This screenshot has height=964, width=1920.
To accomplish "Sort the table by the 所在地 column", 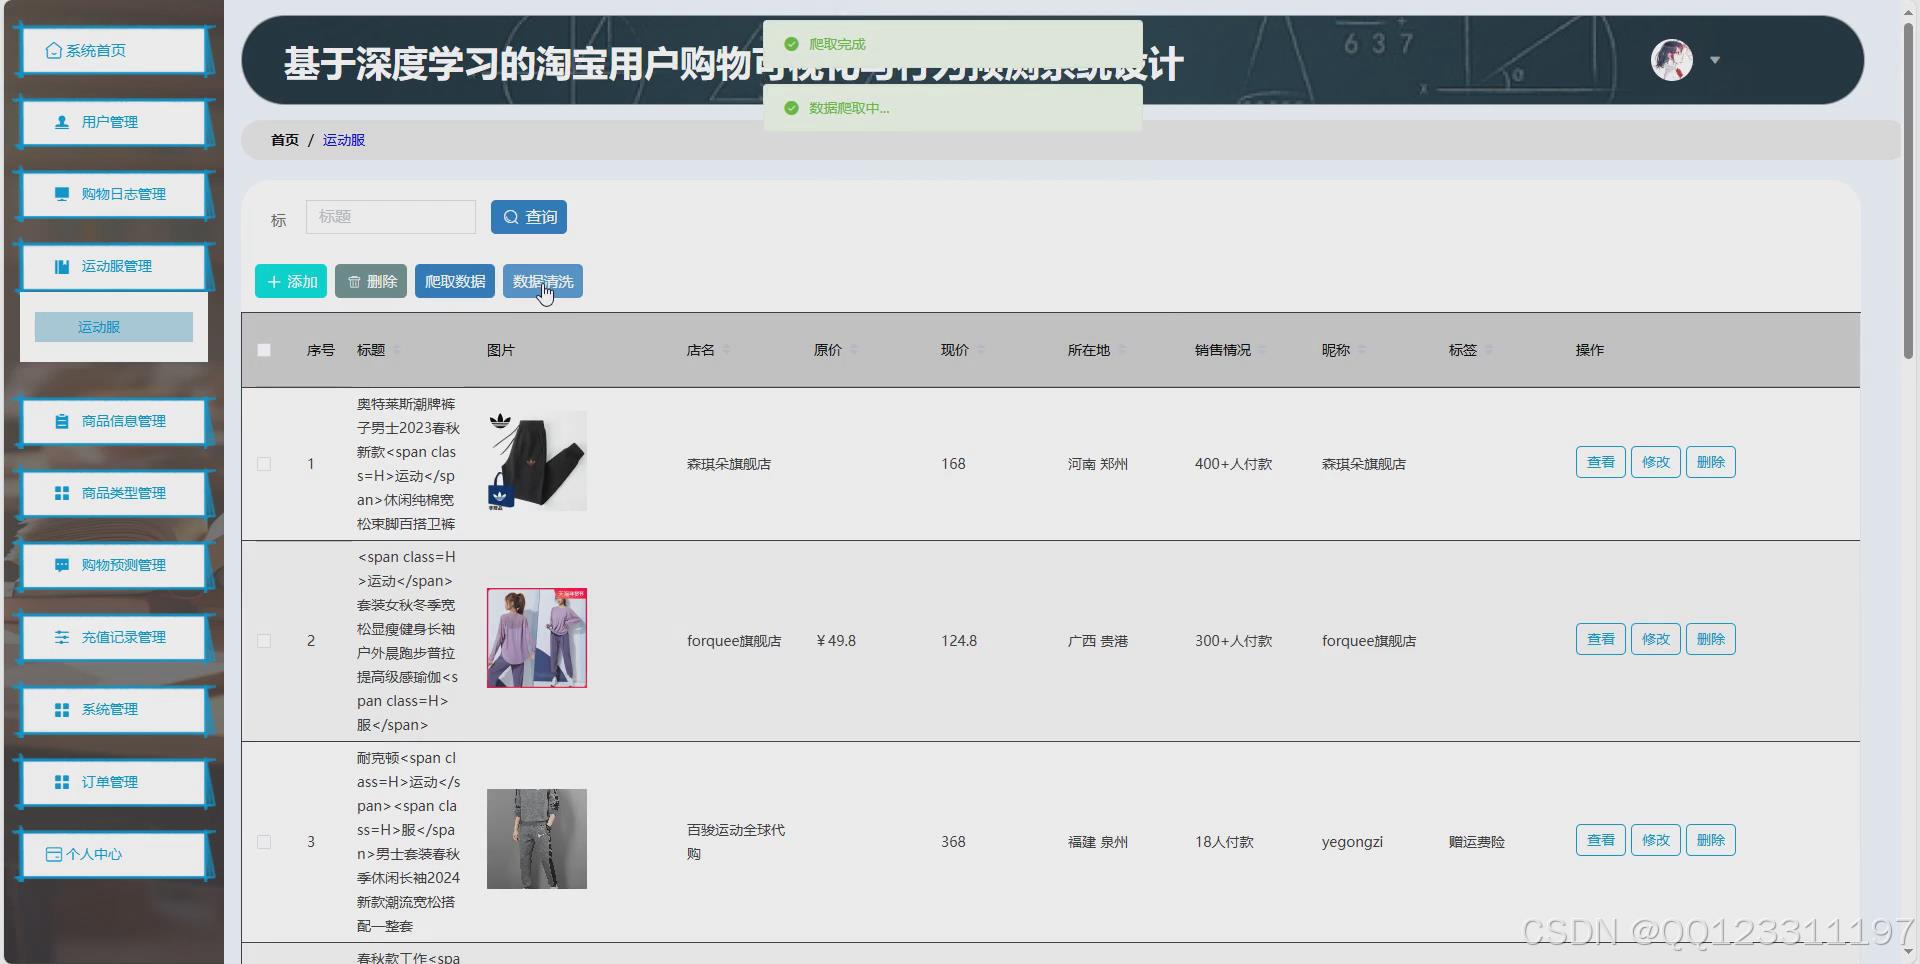I will [1122, 350].
